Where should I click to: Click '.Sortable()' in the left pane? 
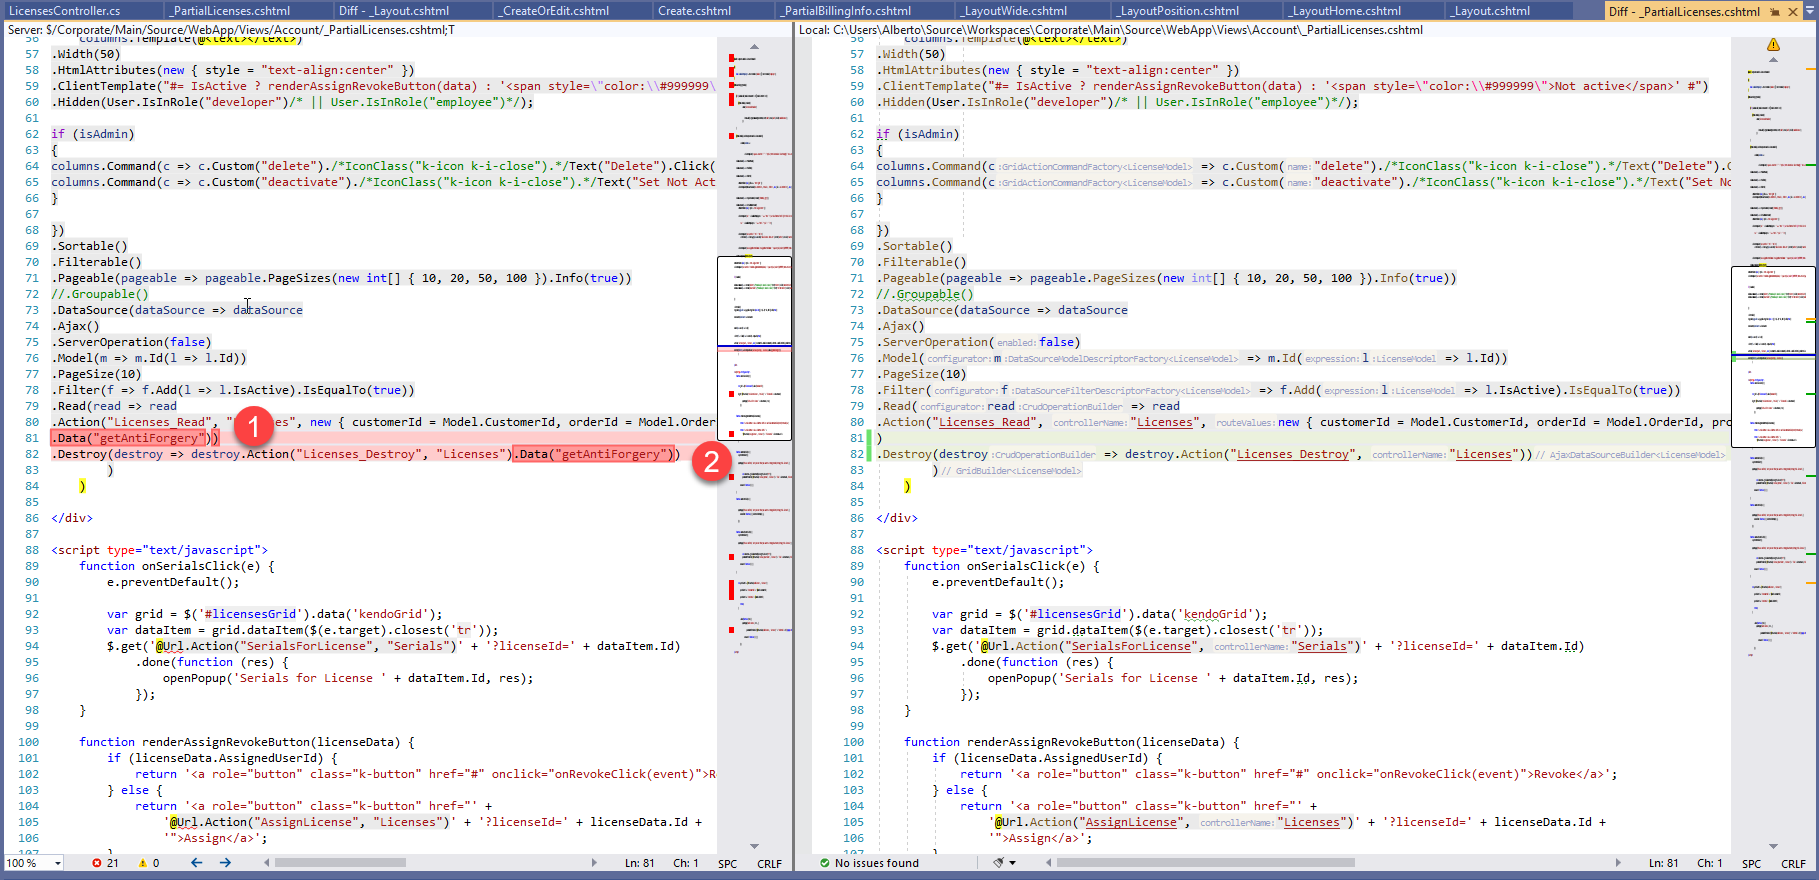[x=90, y=246]
